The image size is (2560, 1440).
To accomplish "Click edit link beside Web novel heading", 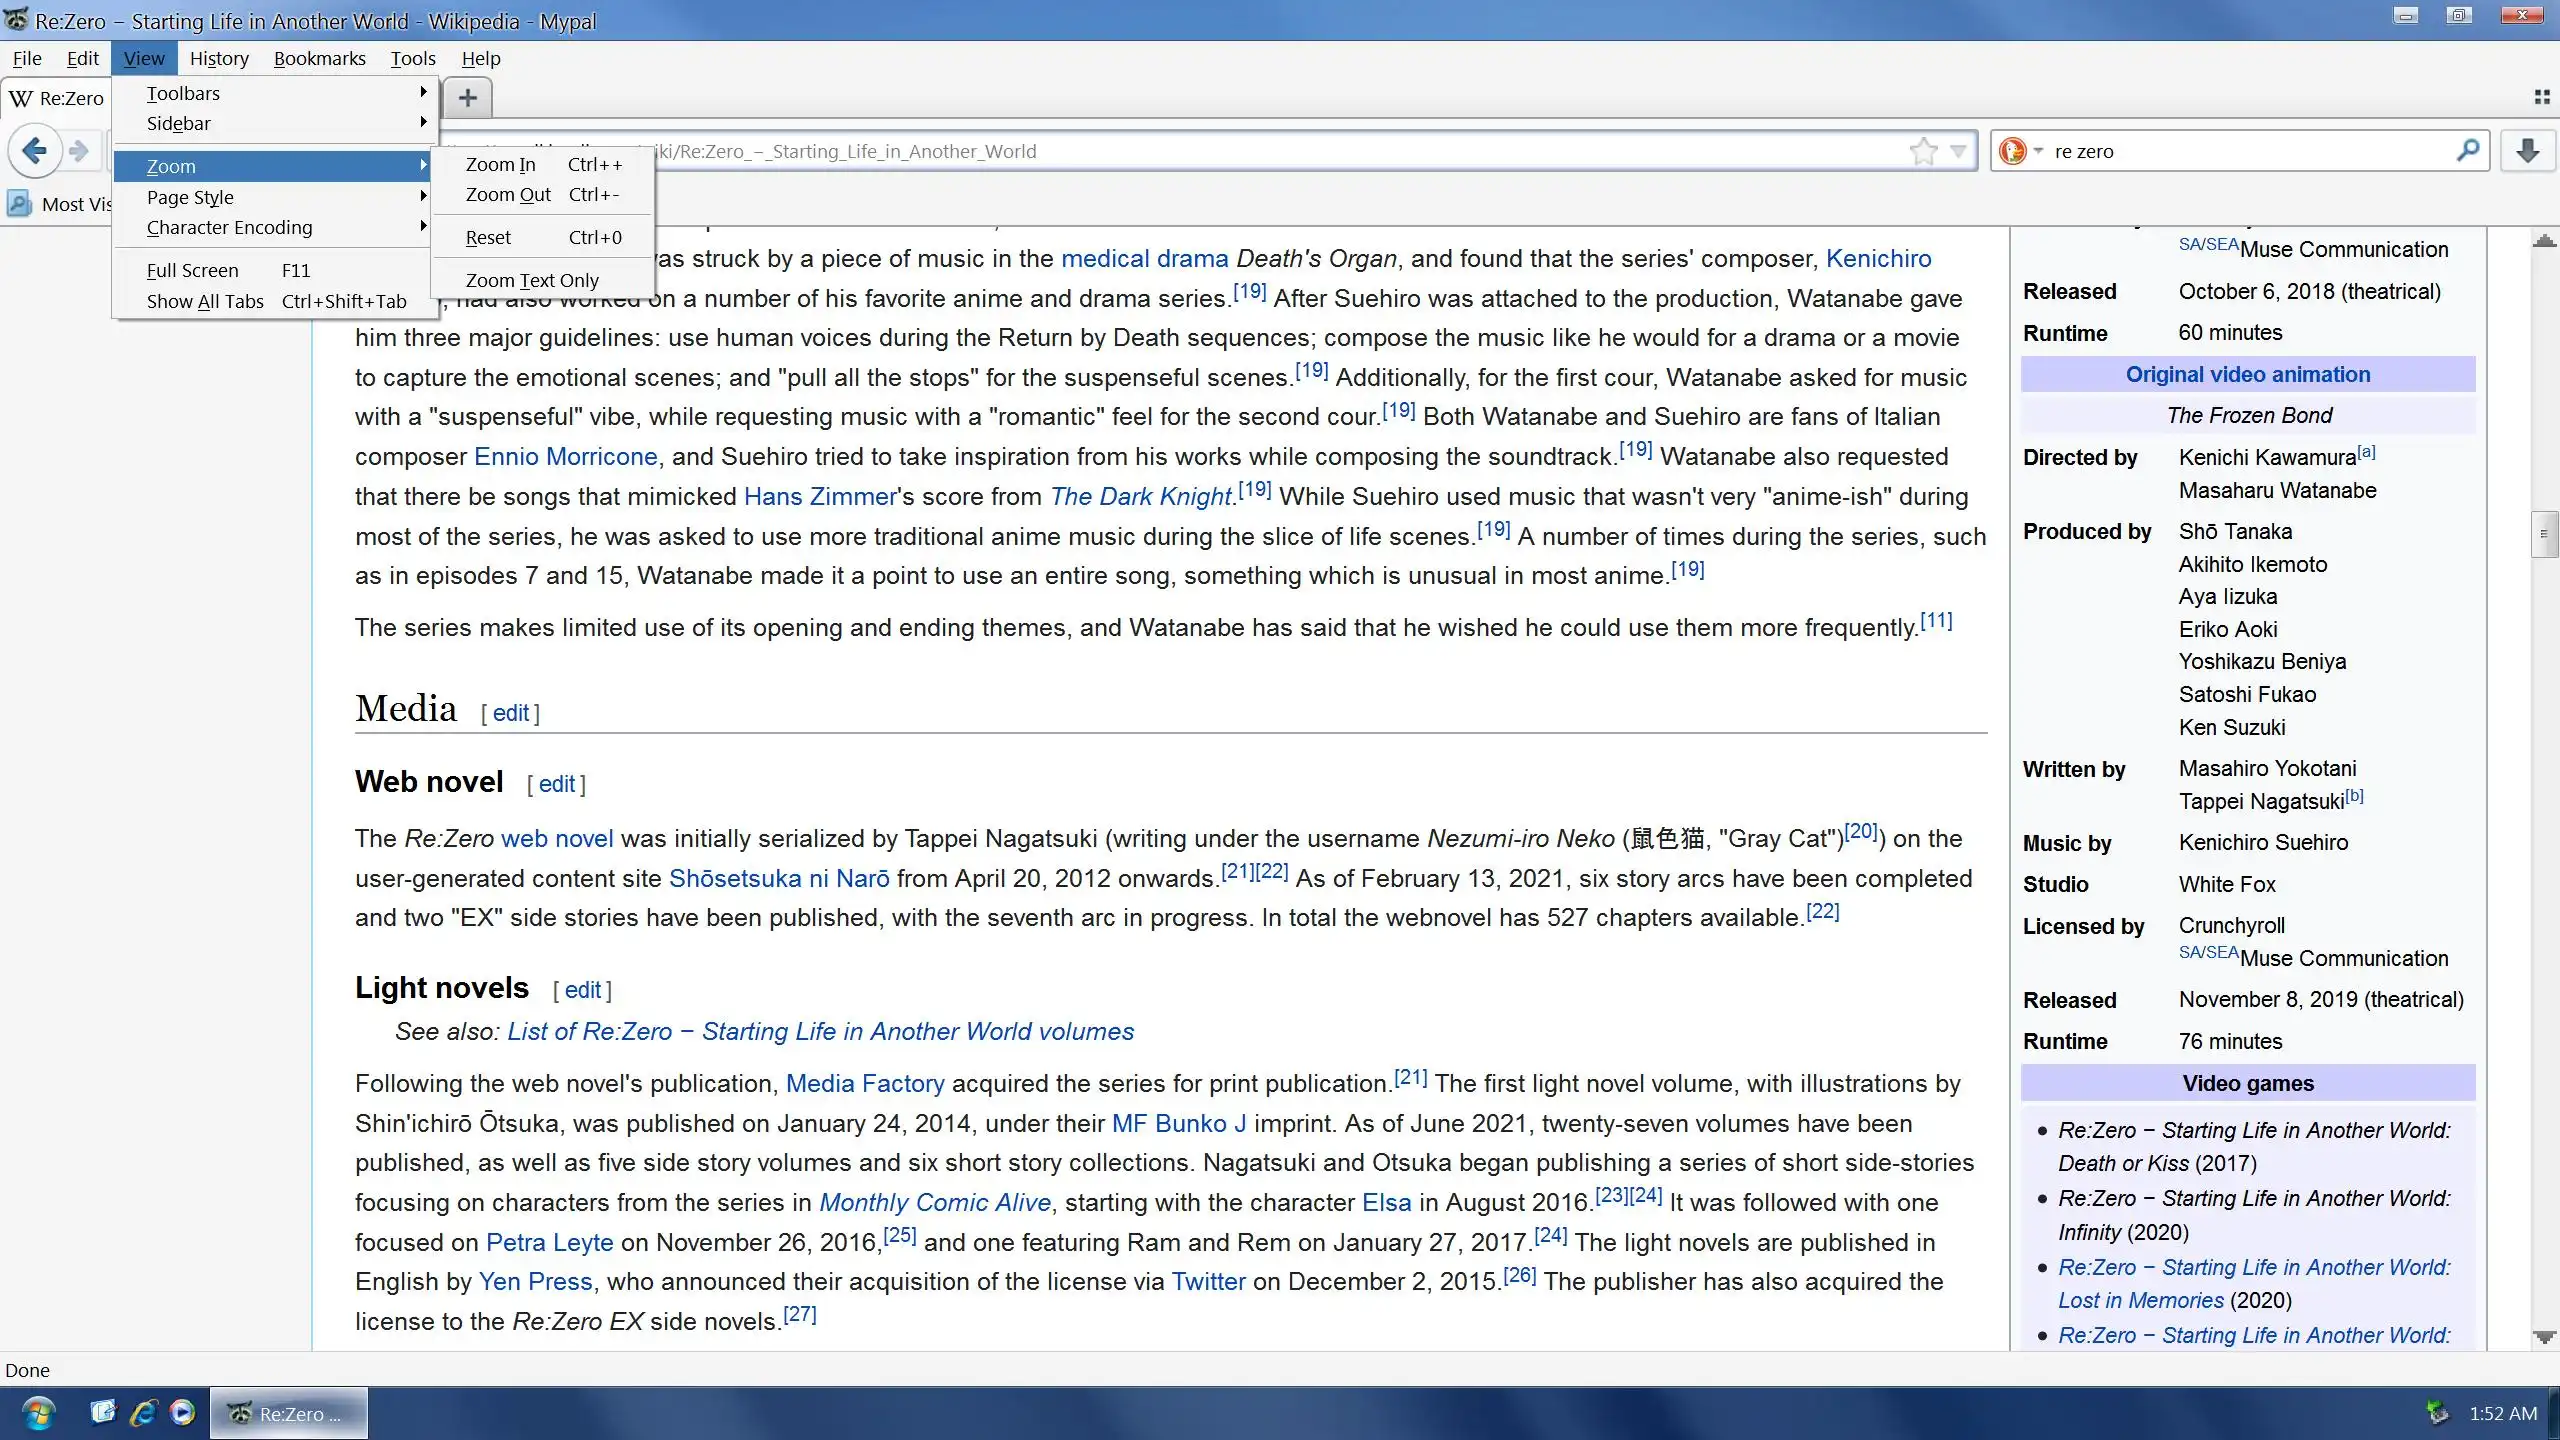I will pyautogui.click(x=557, y=784).
